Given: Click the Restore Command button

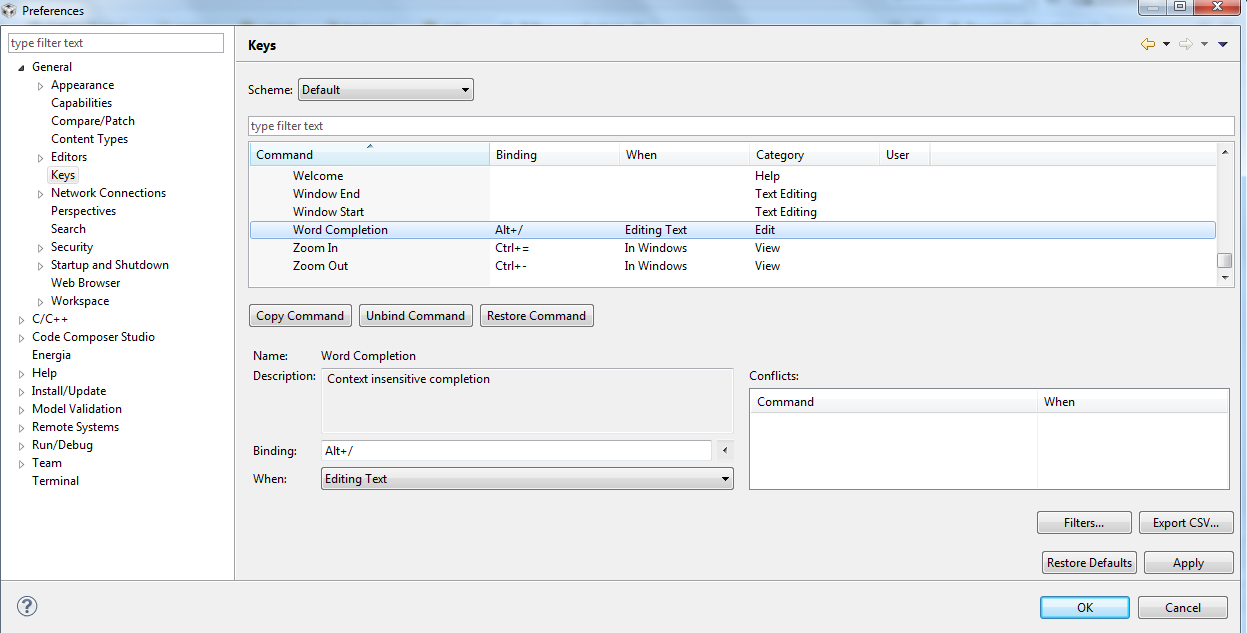Looking at the screenshot, I should 536,316.
